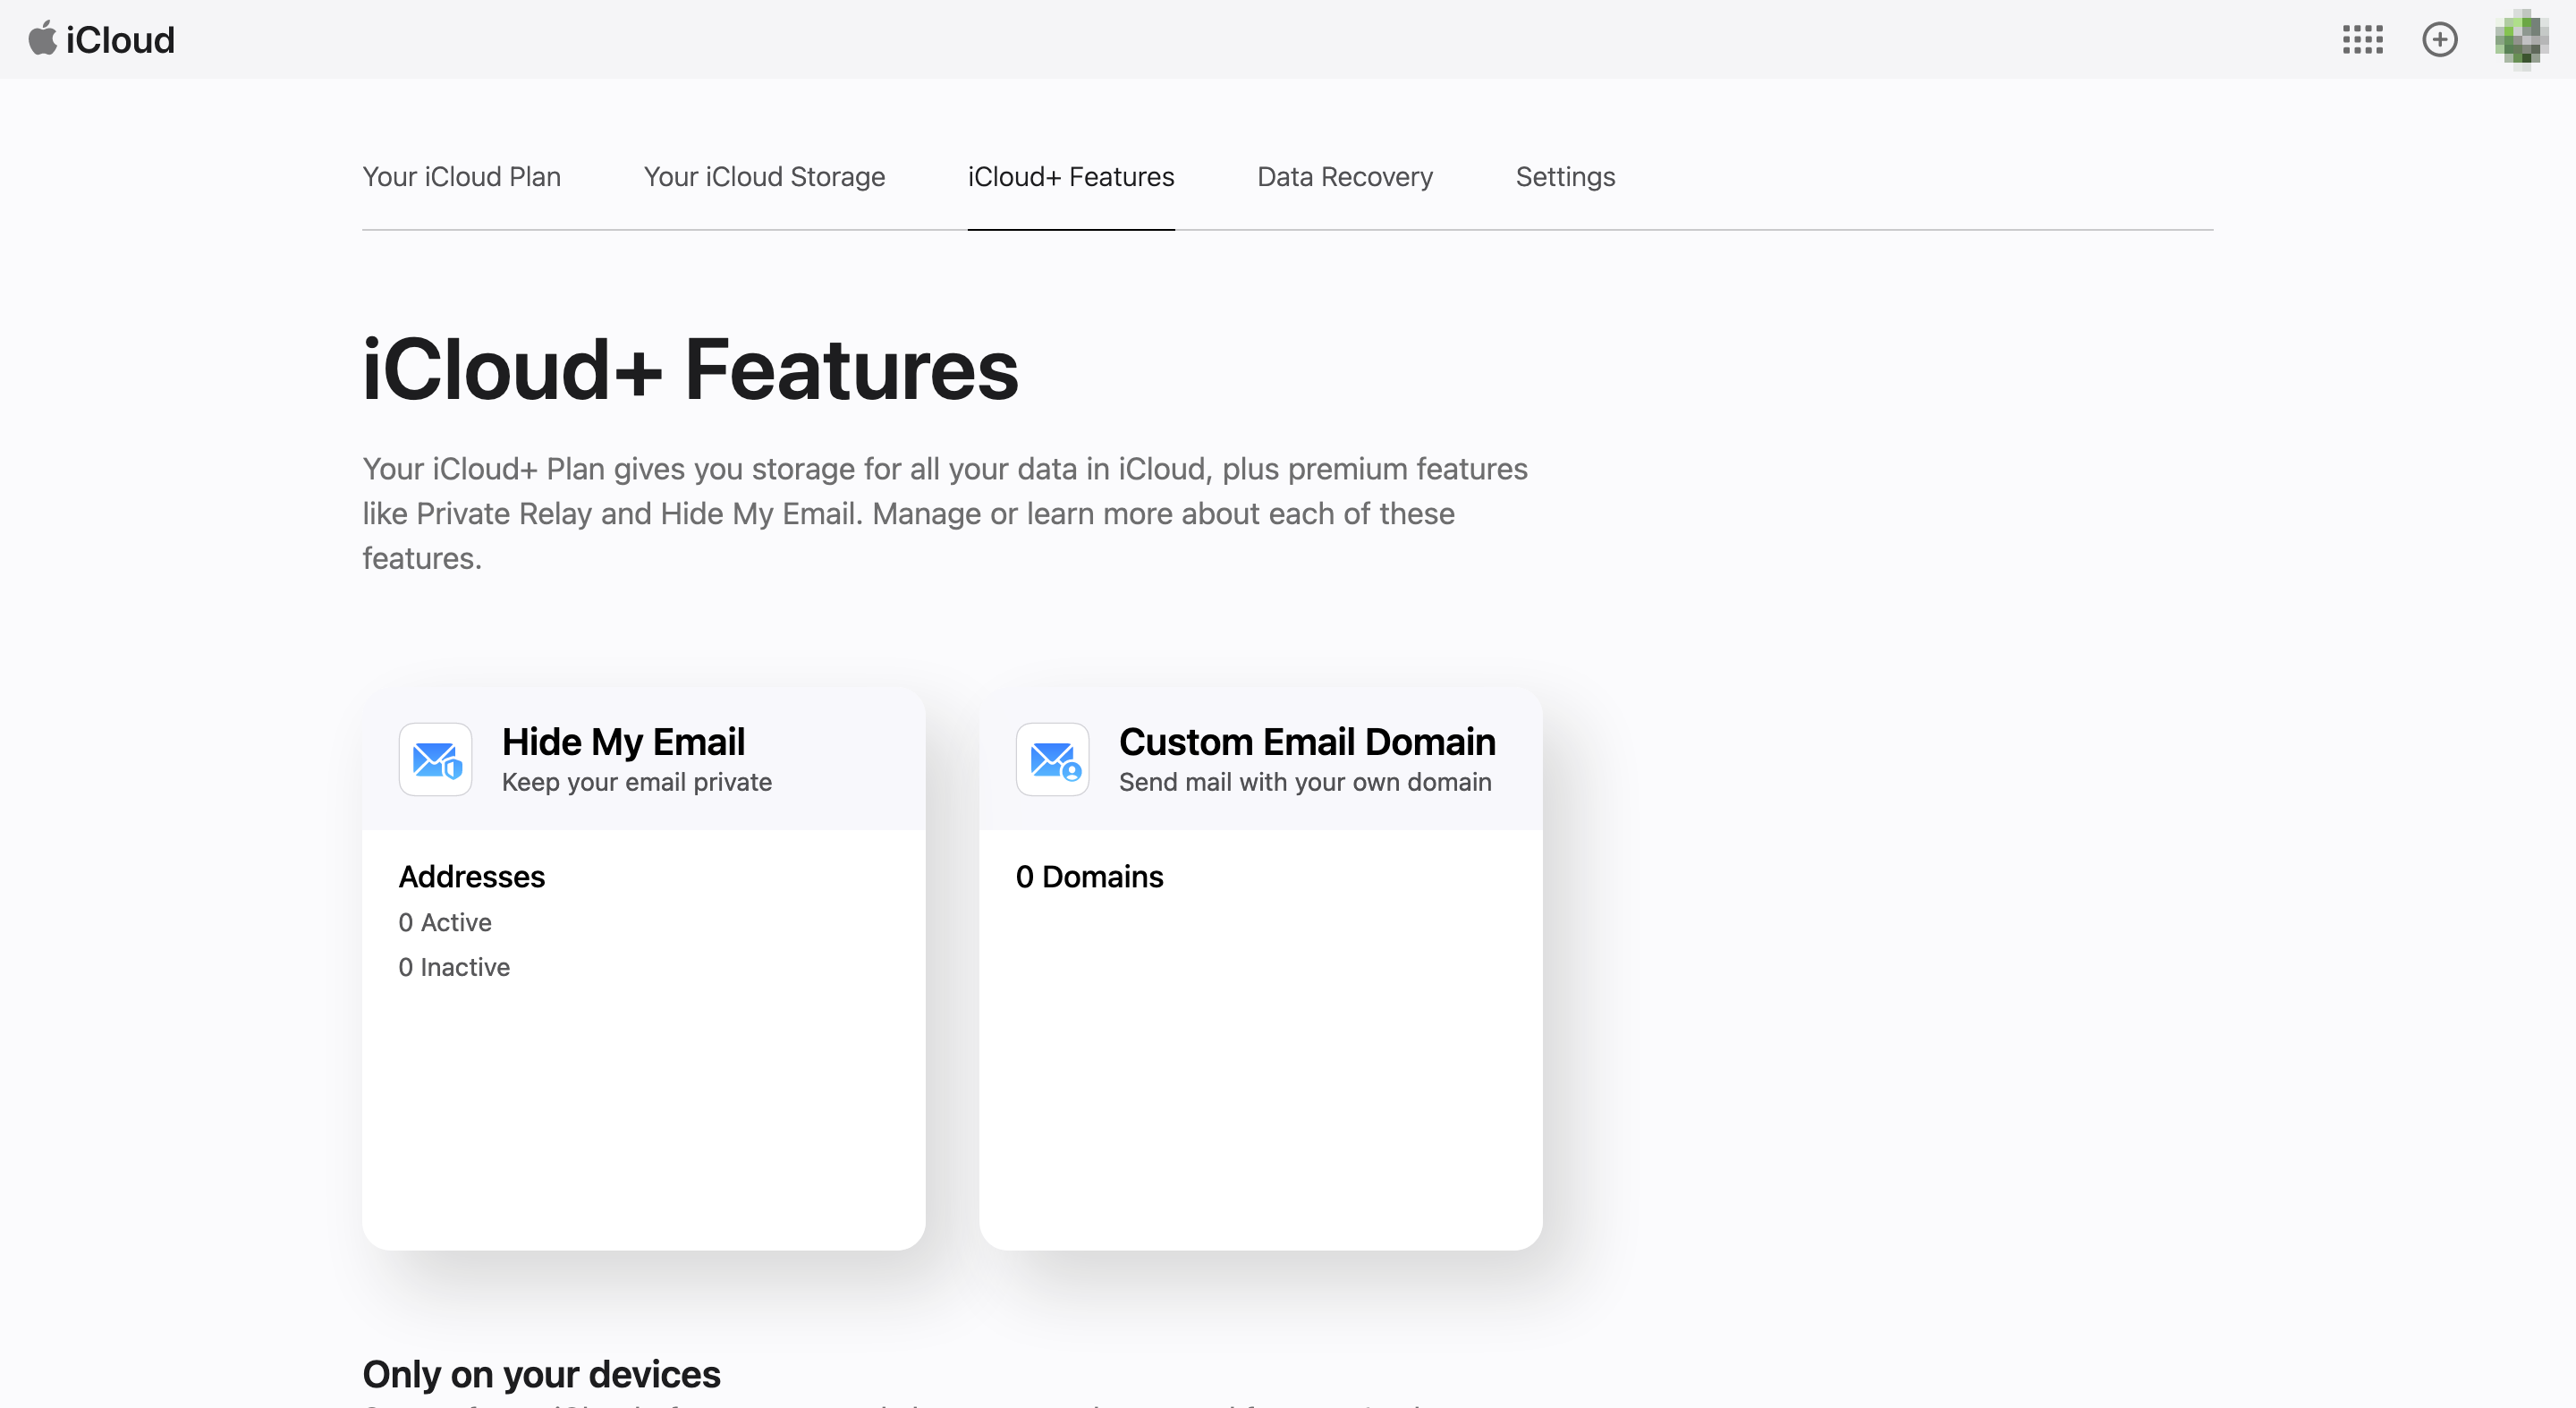Viewport: 2576px width, 1408px height.
Task: Toggle inactive Hide My Email addresses
Action: pyautogui.click(x=454, y=966)
